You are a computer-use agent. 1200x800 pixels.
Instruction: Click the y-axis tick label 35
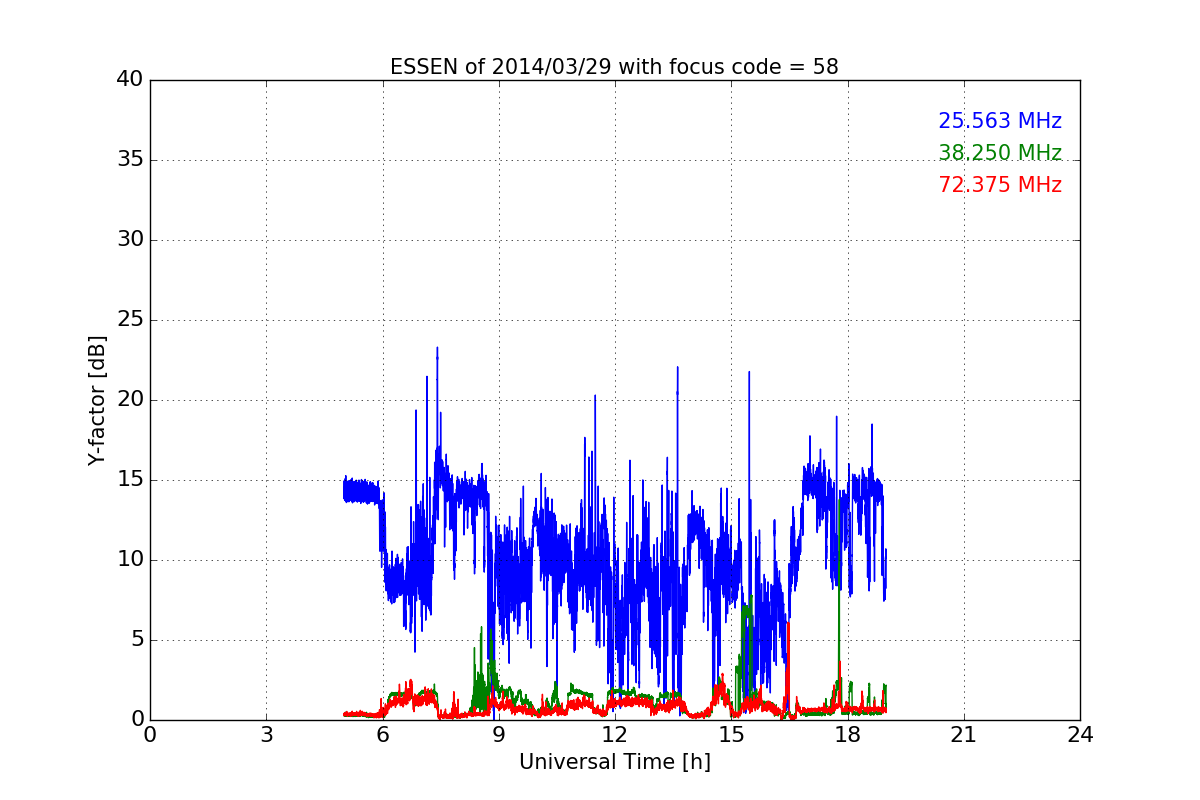point(129,160)
